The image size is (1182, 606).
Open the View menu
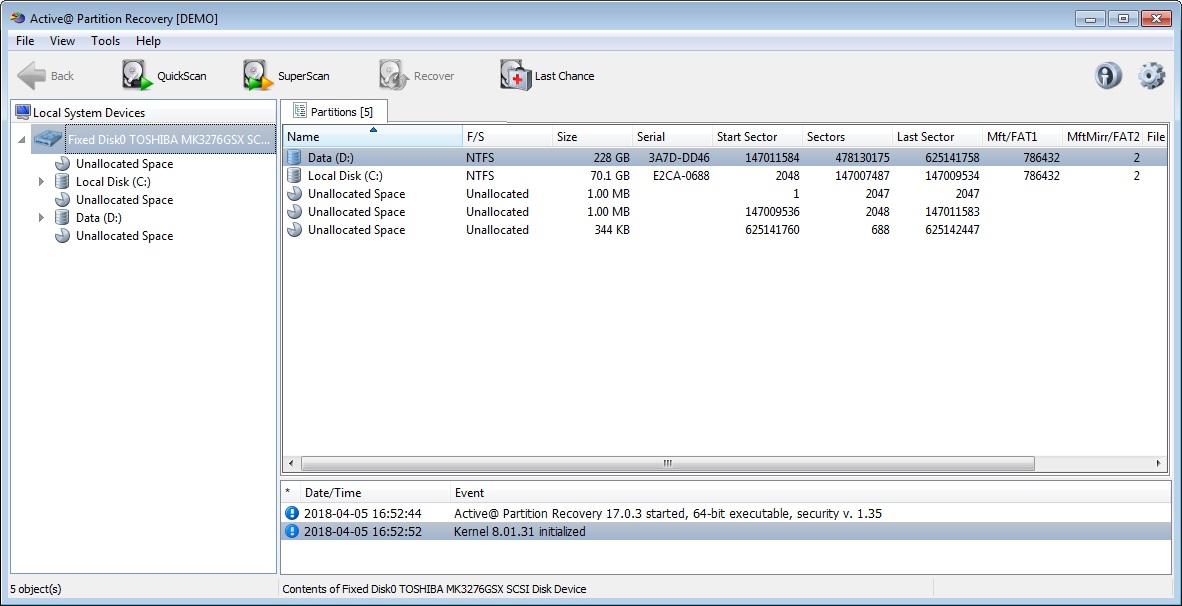pos(63,41)
